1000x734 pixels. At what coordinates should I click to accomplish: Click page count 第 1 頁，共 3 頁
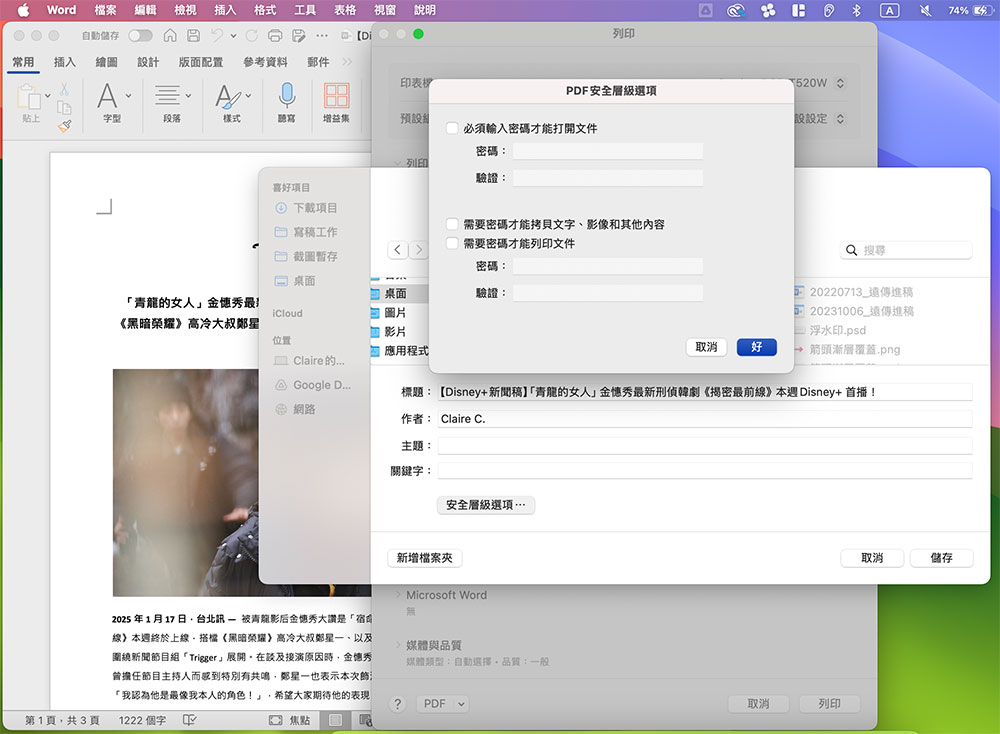tap(62, 720)
